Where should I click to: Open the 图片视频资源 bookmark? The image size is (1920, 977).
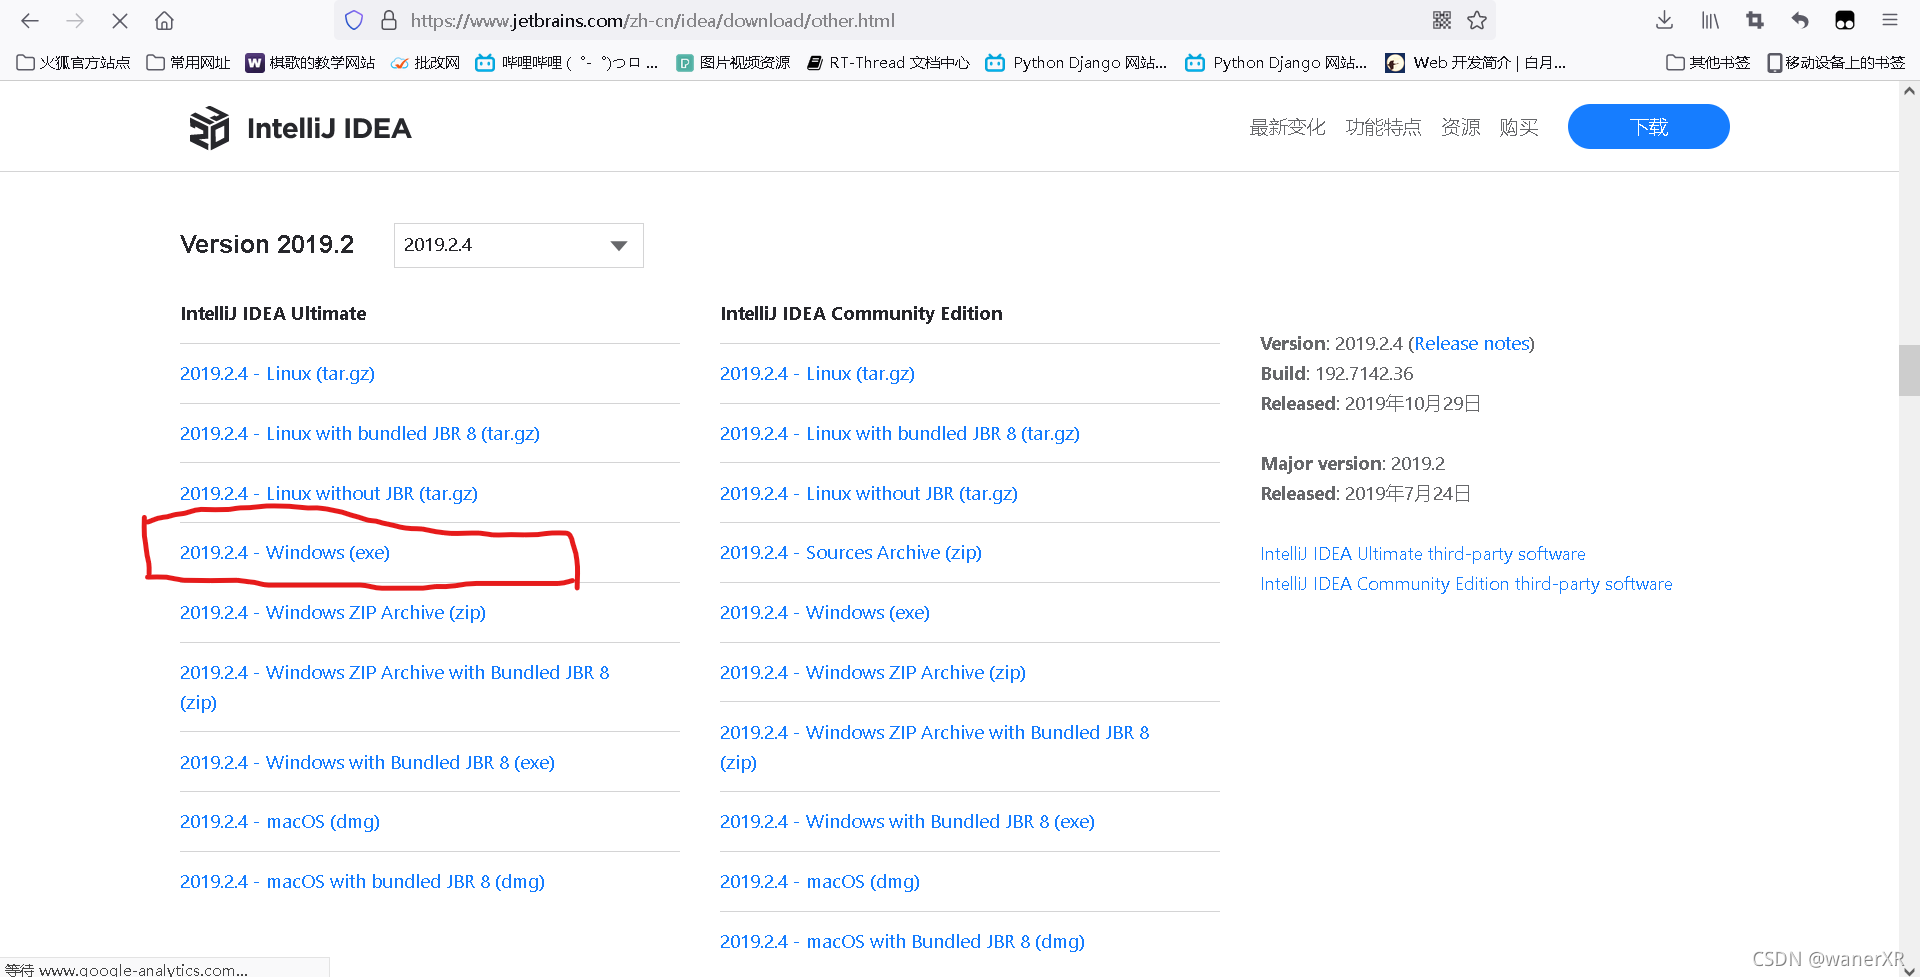tap(733, 62)
